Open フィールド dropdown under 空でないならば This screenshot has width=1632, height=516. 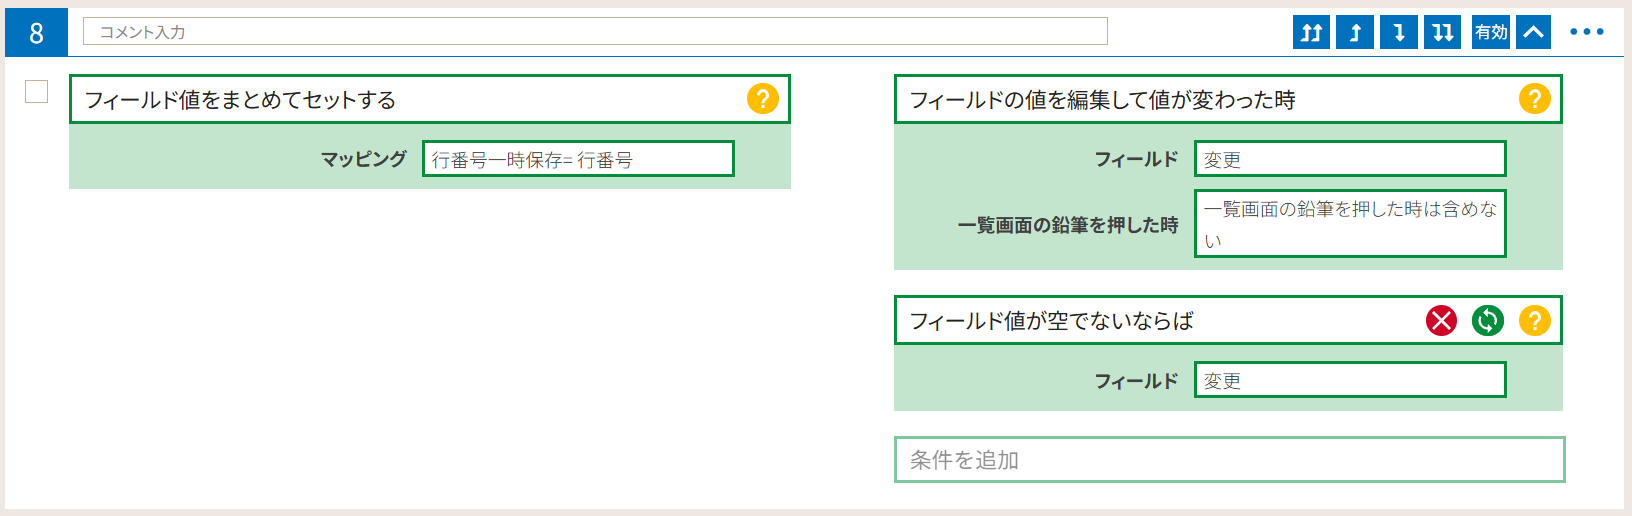pos(1350,380)
